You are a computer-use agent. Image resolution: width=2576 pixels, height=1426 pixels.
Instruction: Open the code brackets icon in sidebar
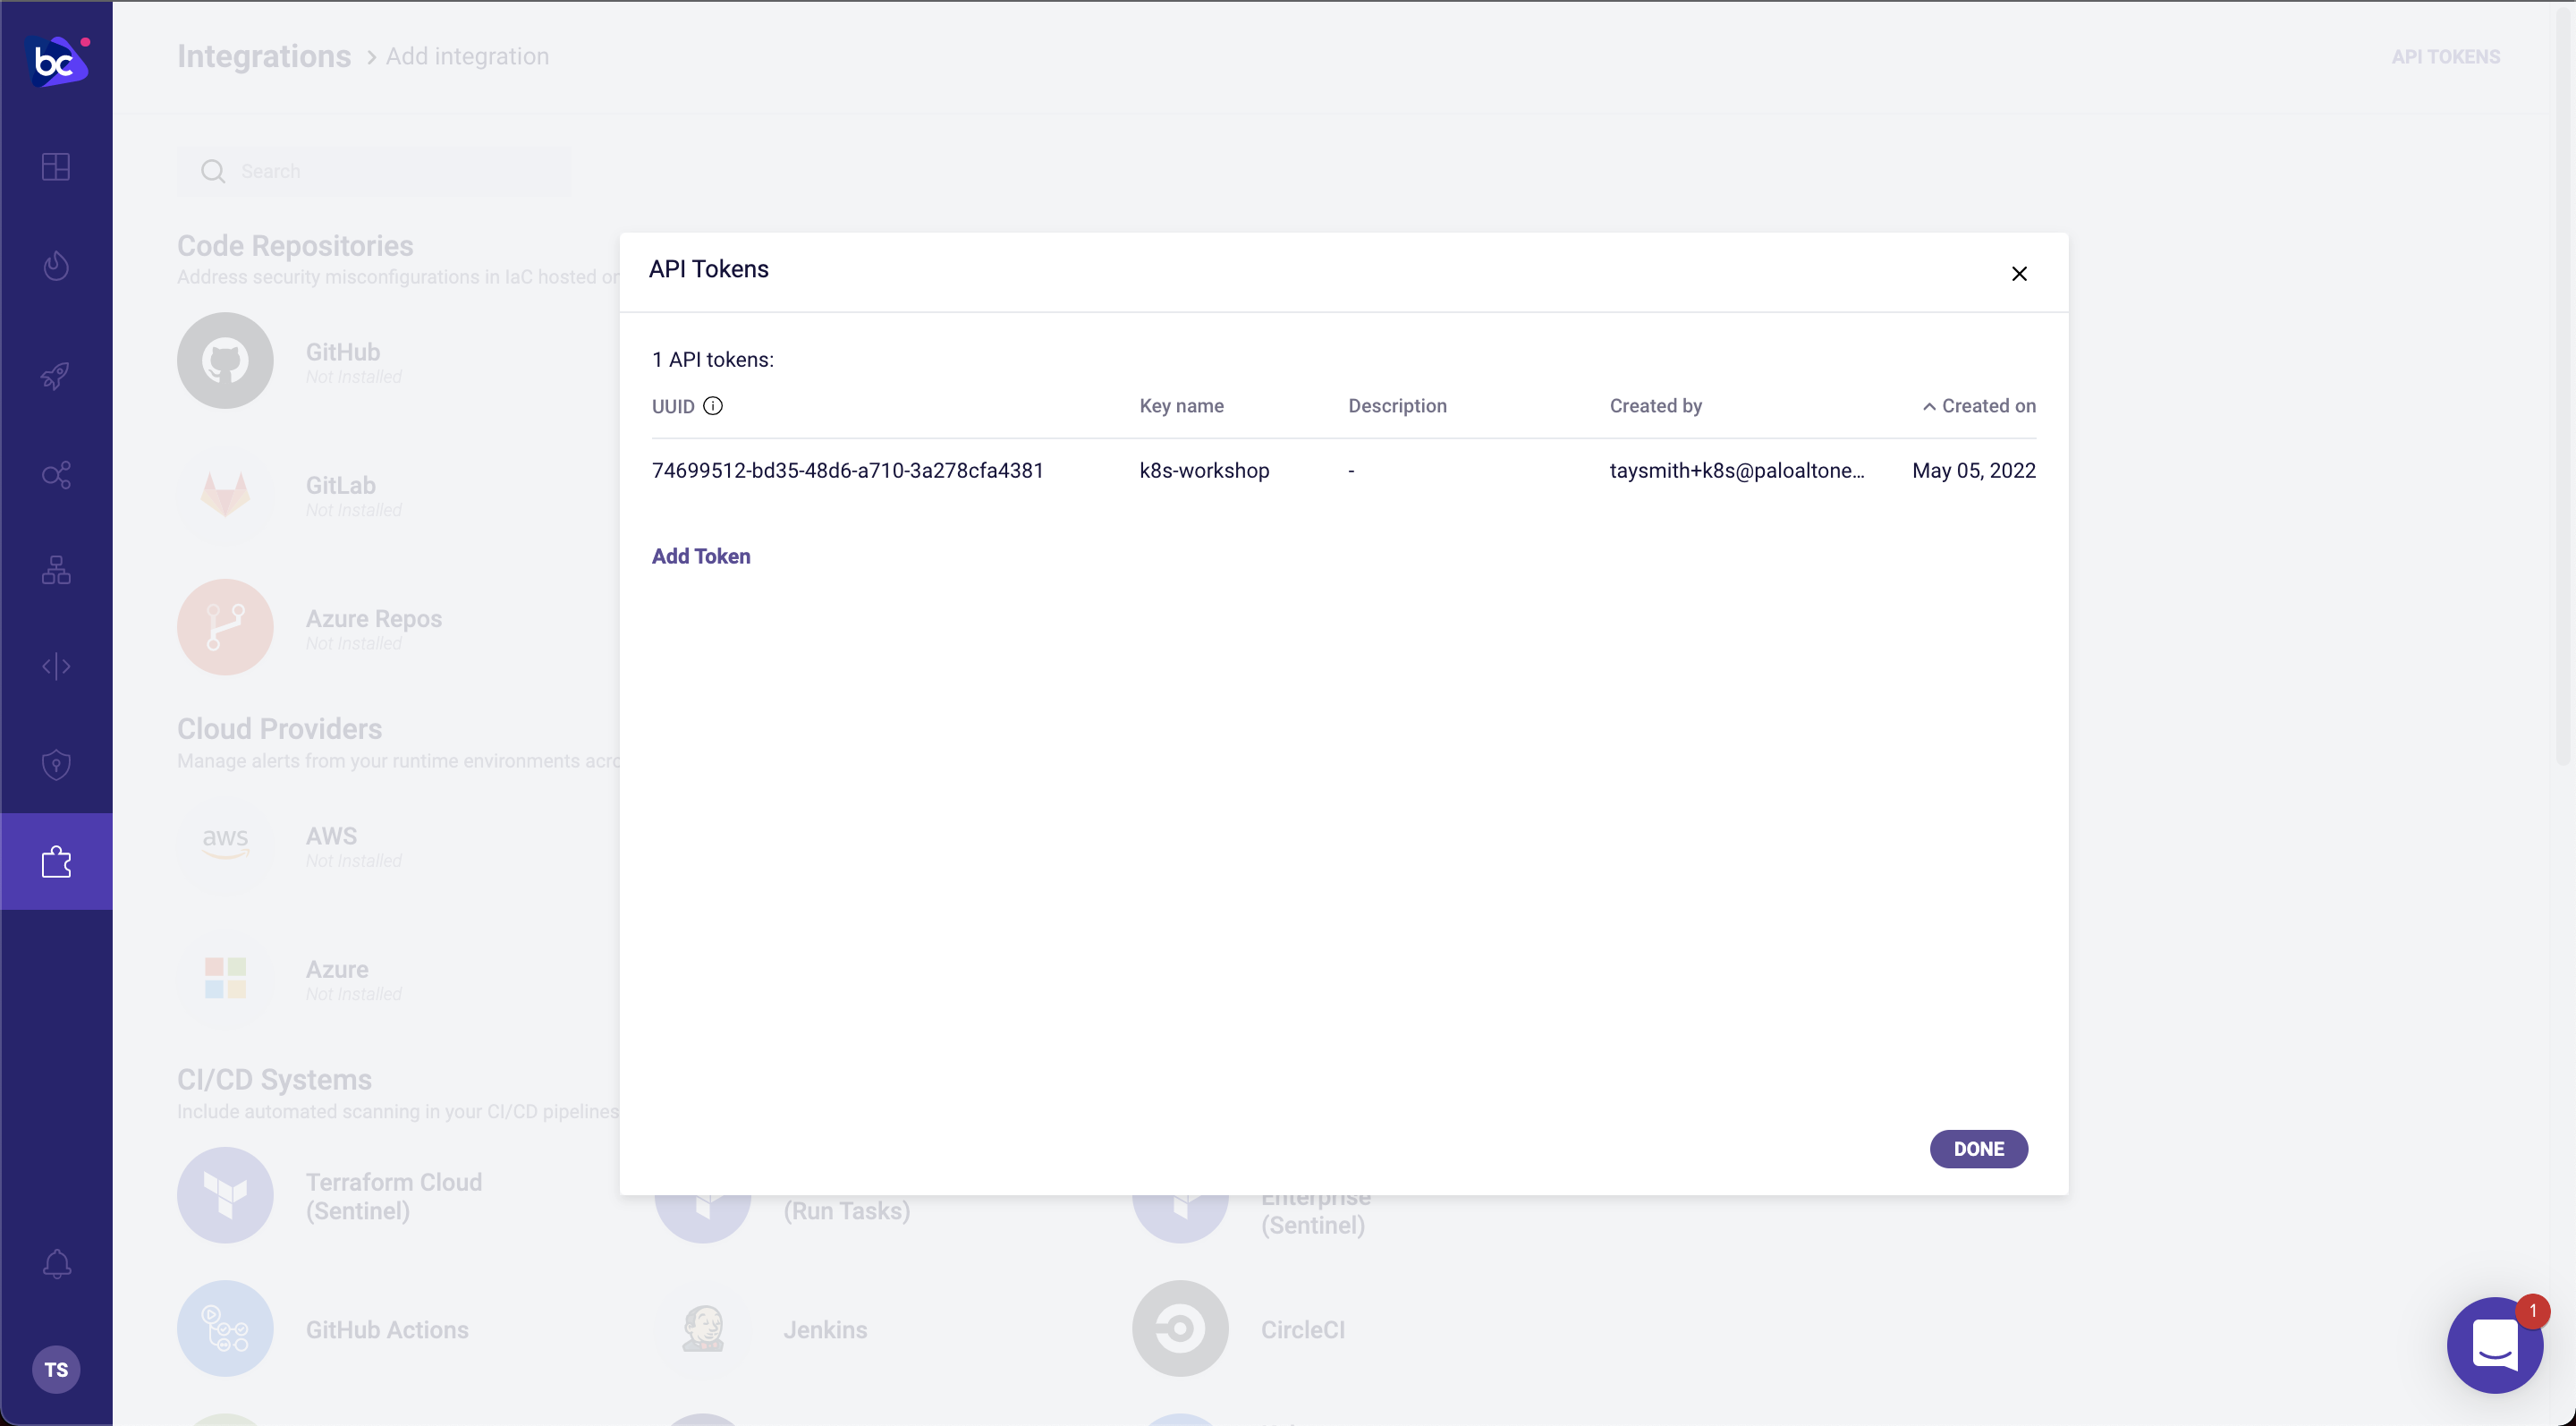pyautogui.click(x=56, y=666)
